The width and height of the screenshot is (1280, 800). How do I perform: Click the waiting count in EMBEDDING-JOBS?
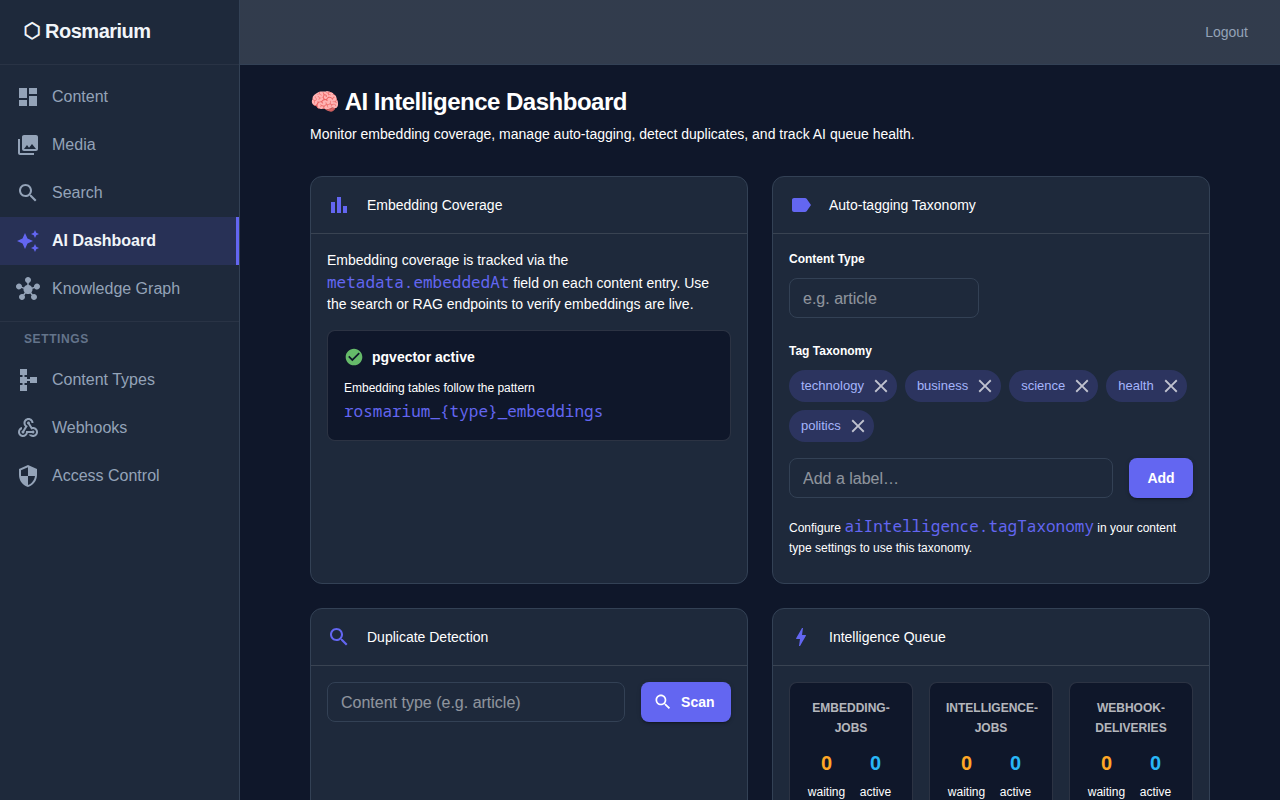[826, 764]
